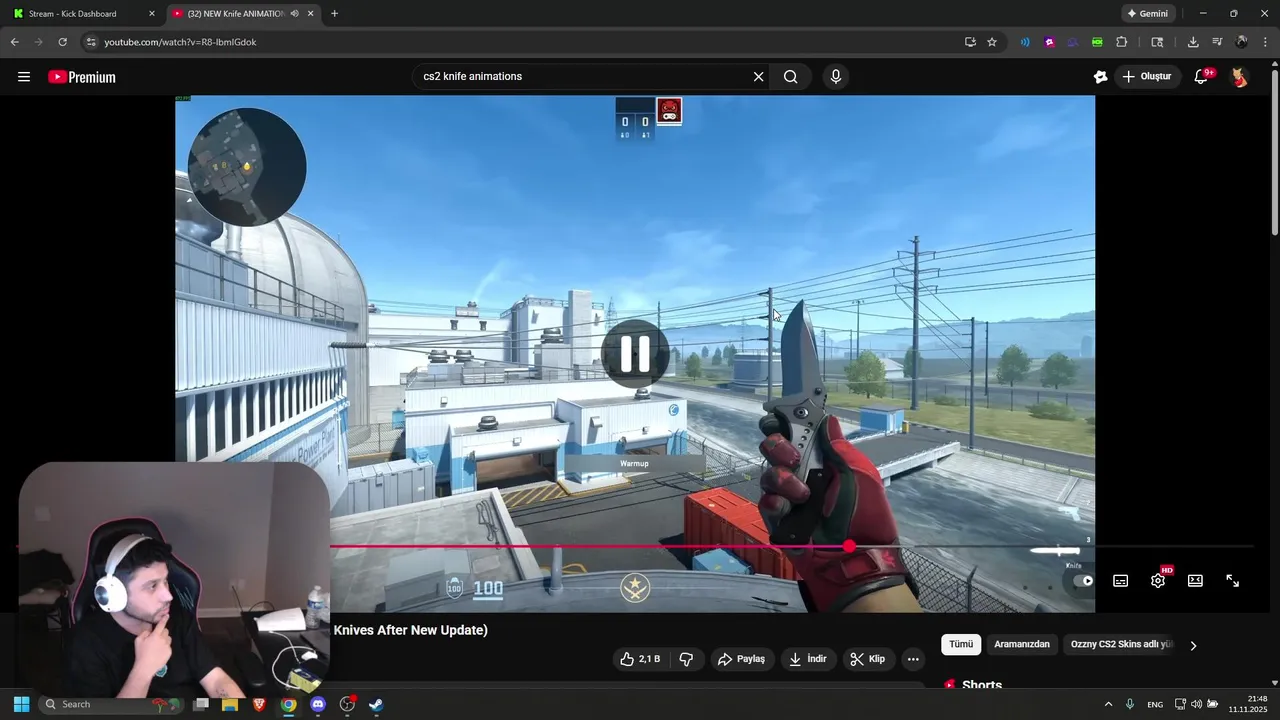Open Chrome profile avatar menu
Image resolution: width=1280 pixels, height=720 pixels.
(x=1241, y=42)
